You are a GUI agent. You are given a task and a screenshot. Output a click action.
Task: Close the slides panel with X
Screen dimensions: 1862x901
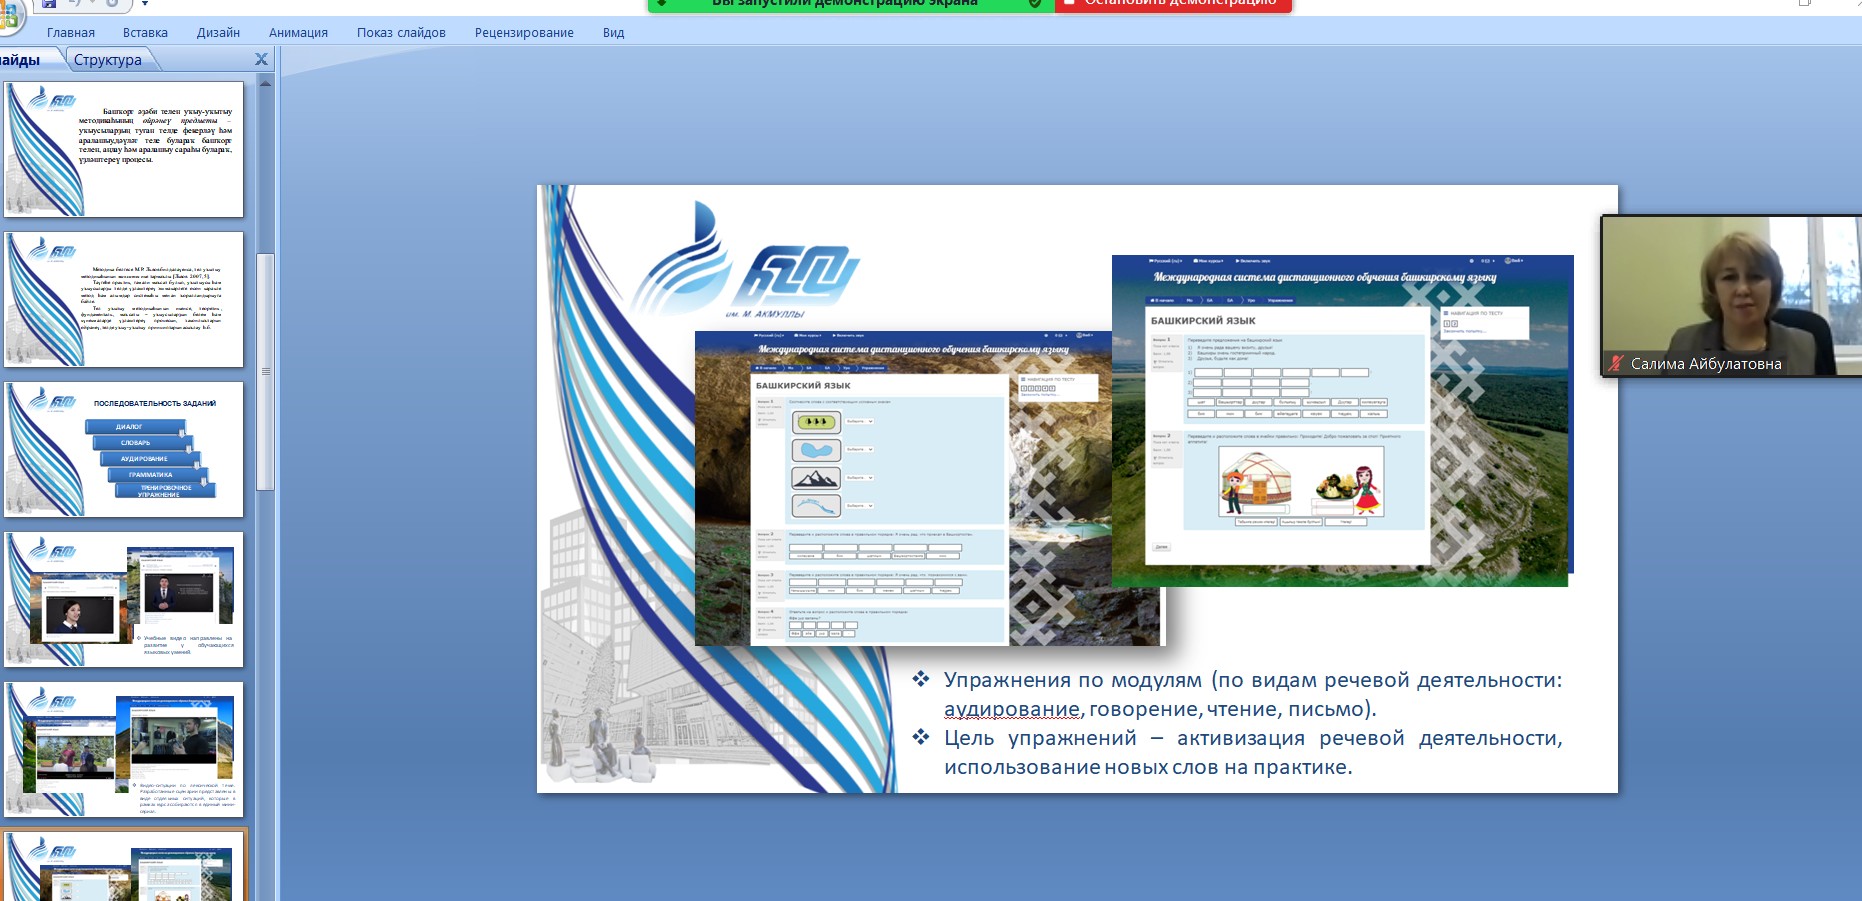(261, 60)
